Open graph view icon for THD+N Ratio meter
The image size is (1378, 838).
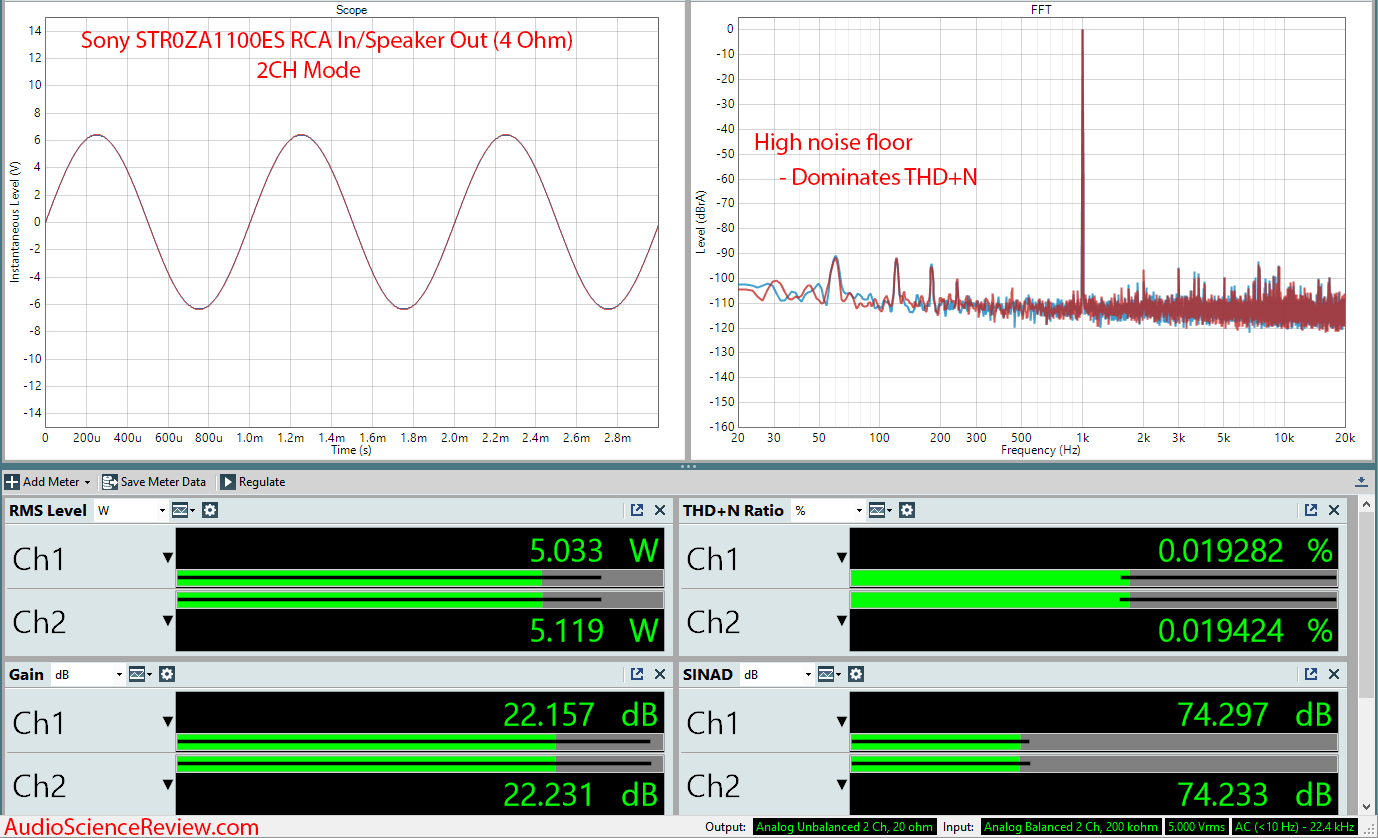(x=879, y=510)
